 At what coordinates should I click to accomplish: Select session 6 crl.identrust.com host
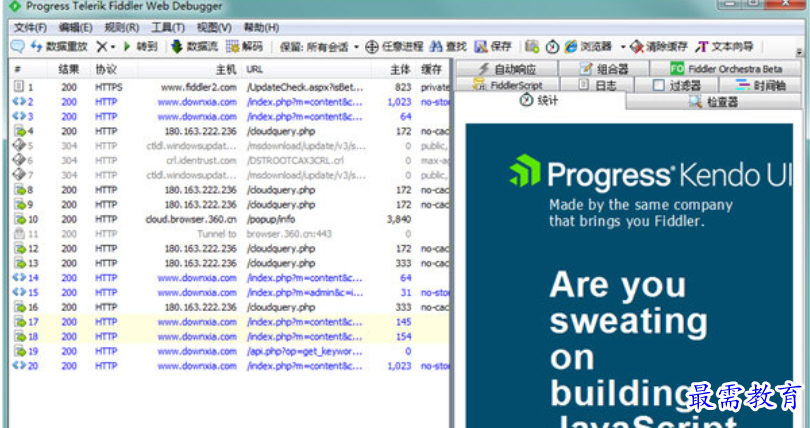click(x=201, y=161)
